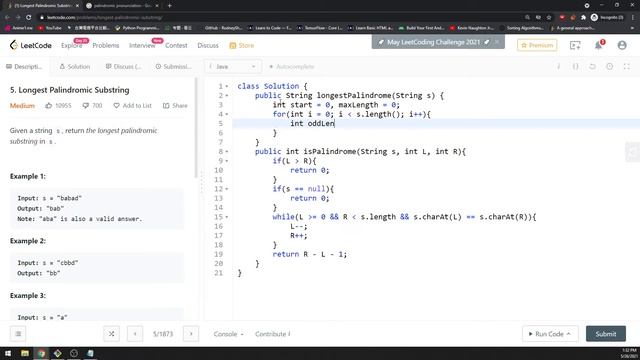The image size is (640, 360).
Task: Open the May LeetCoding Challenge 2021 banner
Action: (433, 42)
